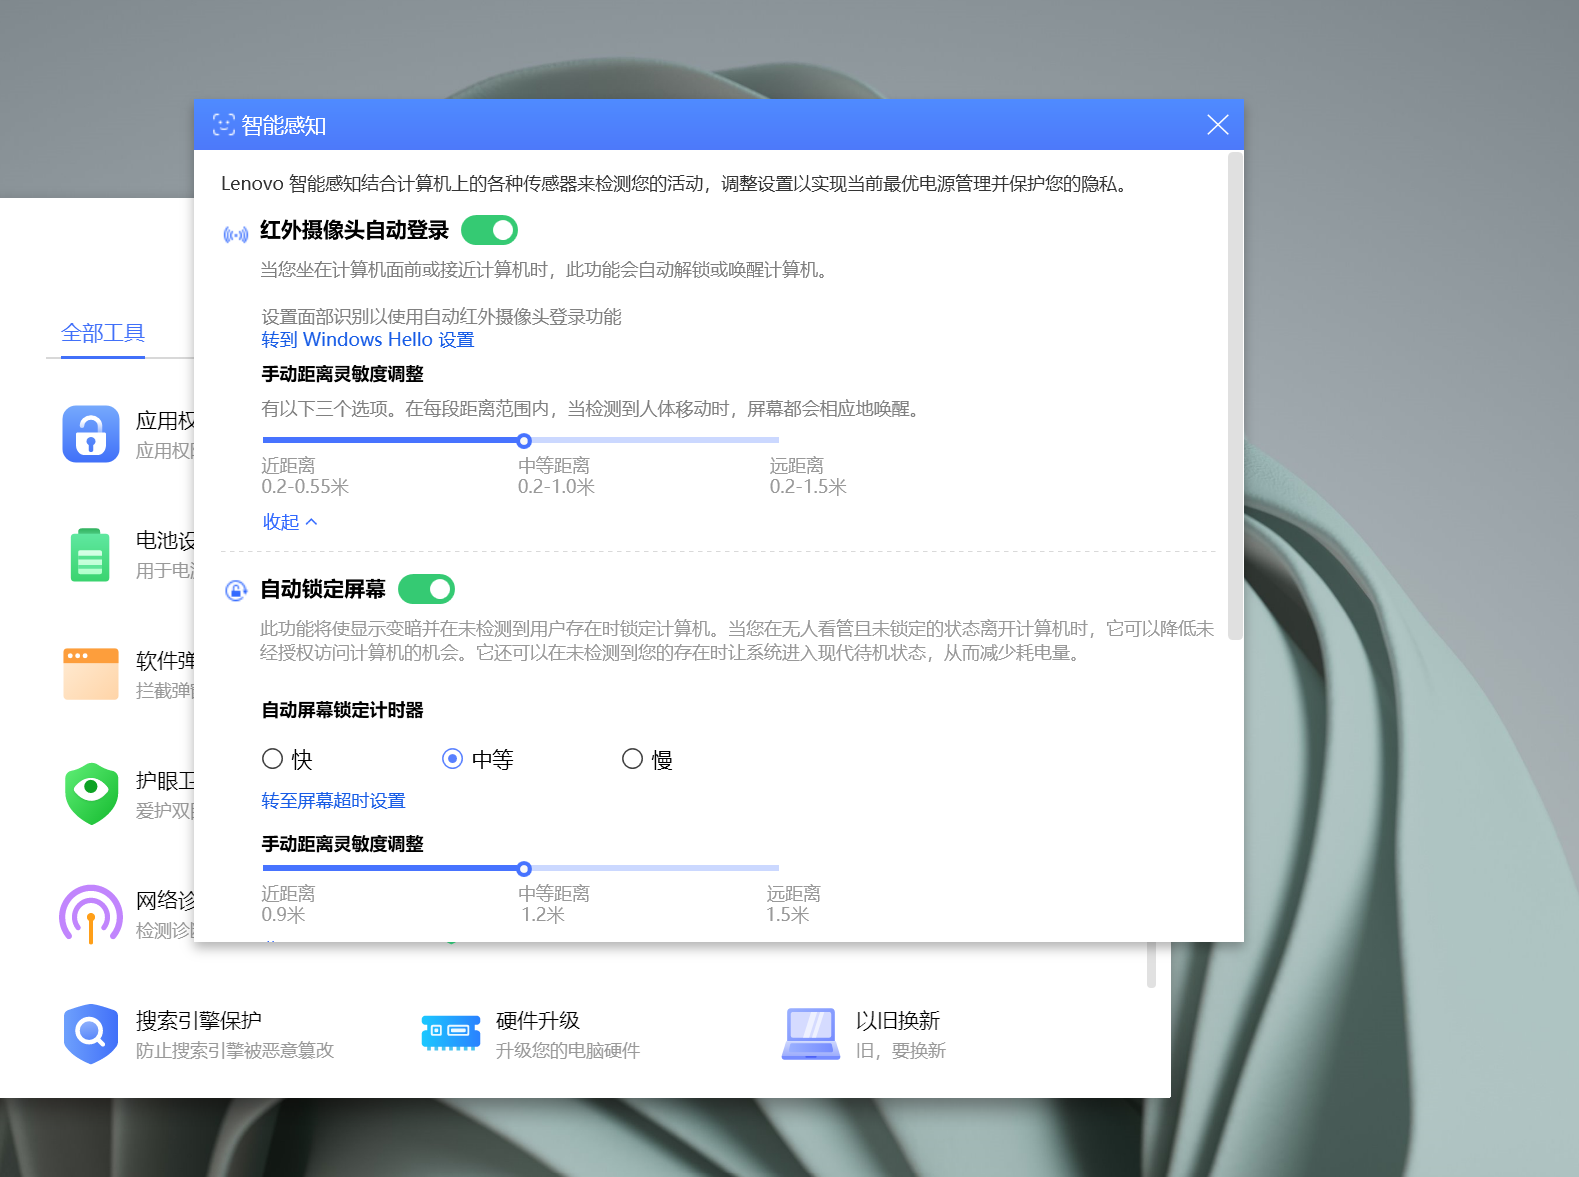Collapse section with 收起 chevron
This screenshot has height=1177, width=1579.
click(290, 522)
